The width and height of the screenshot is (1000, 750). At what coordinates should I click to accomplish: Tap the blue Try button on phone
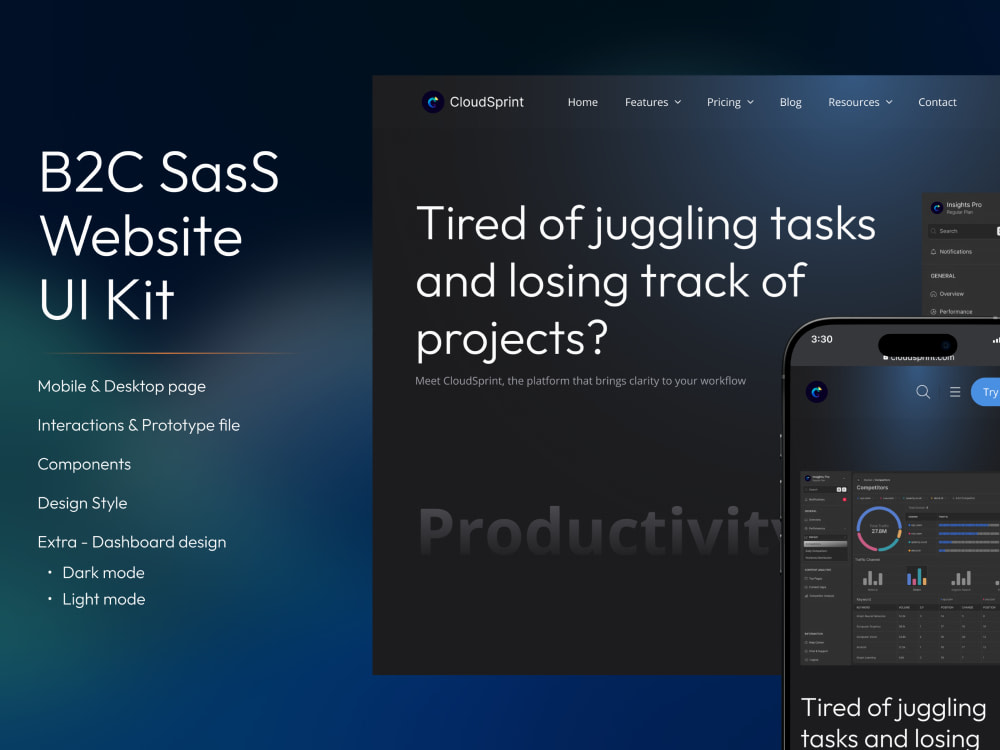pyautogui.click(x=985, y=392)
